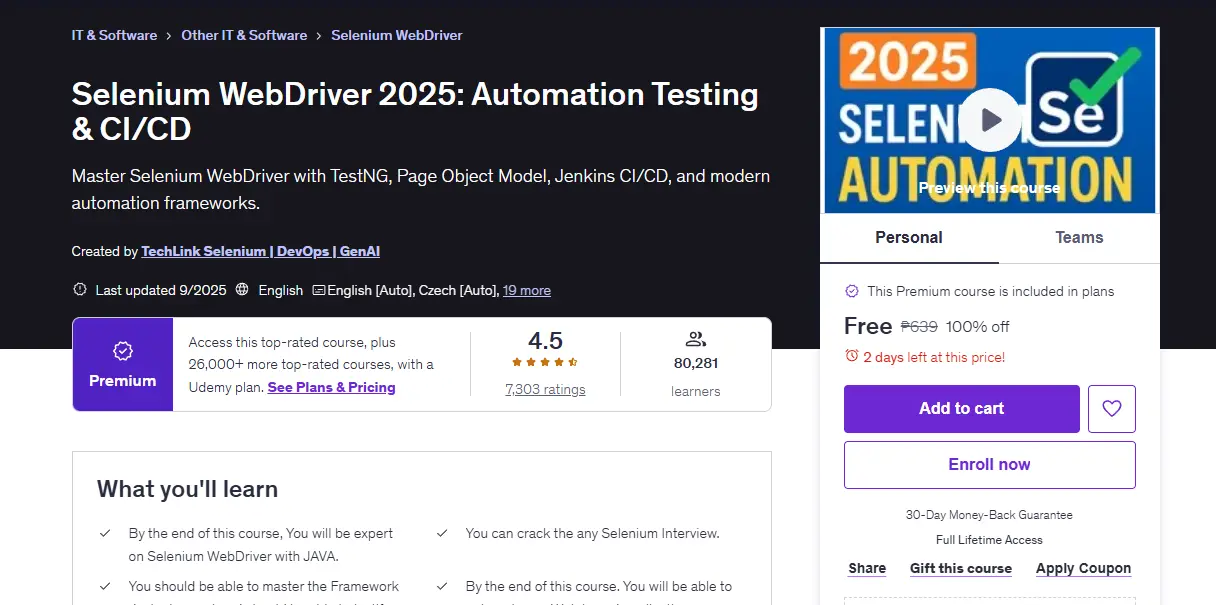Click checkmark beside 'expert on Selenium WebDriver'

pos(105,534)
